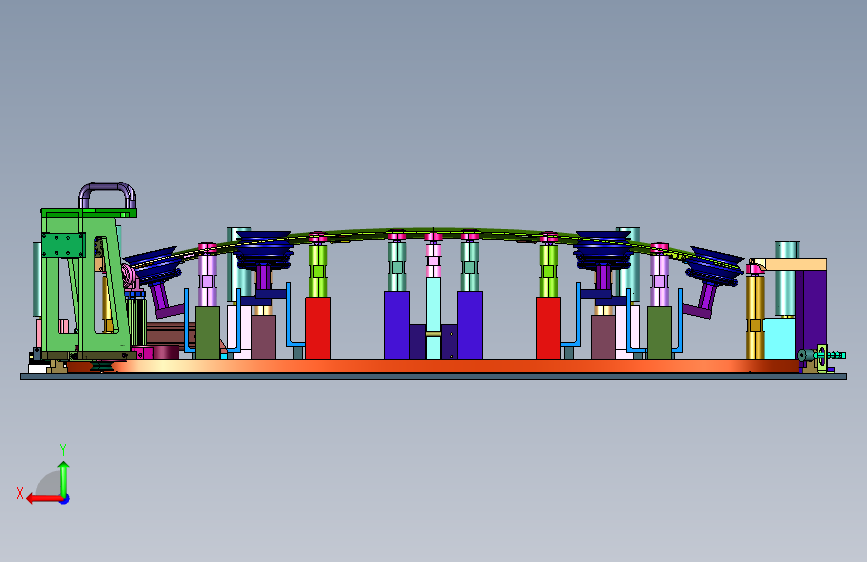This screenshot has width=867, height=562.
Task: Pick the central cyan column
Action: (434, 318)
